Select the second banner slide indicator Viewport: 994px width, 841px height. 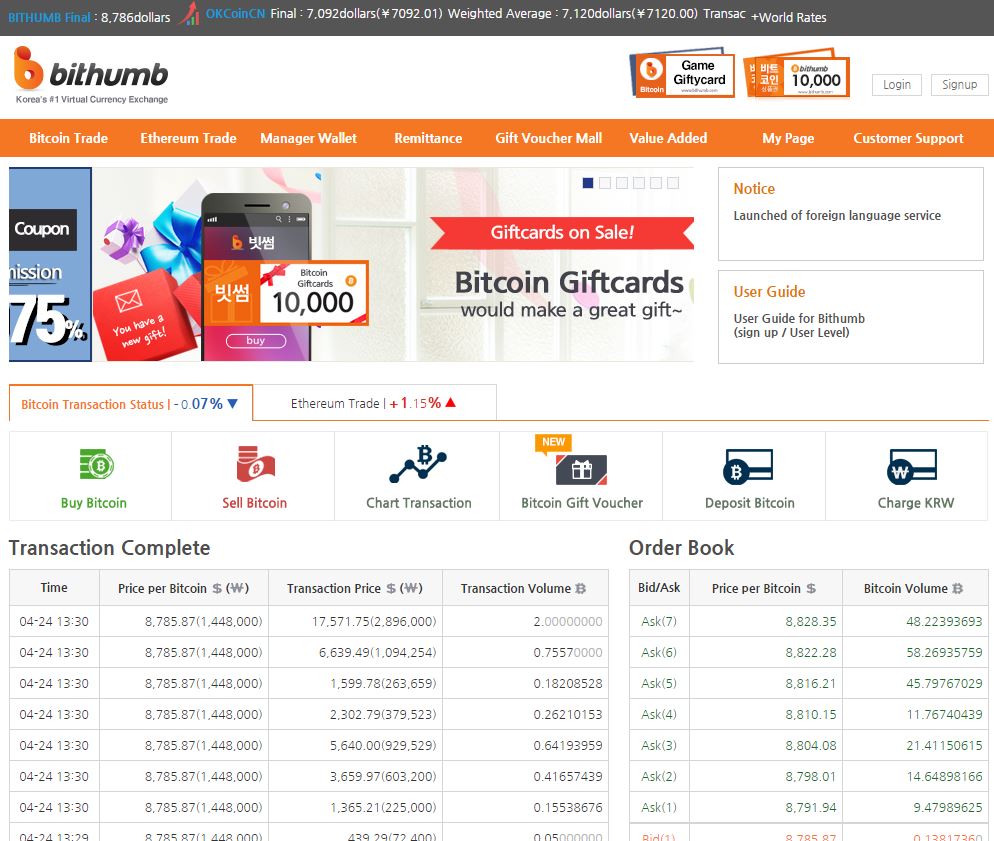click(605, 183)
